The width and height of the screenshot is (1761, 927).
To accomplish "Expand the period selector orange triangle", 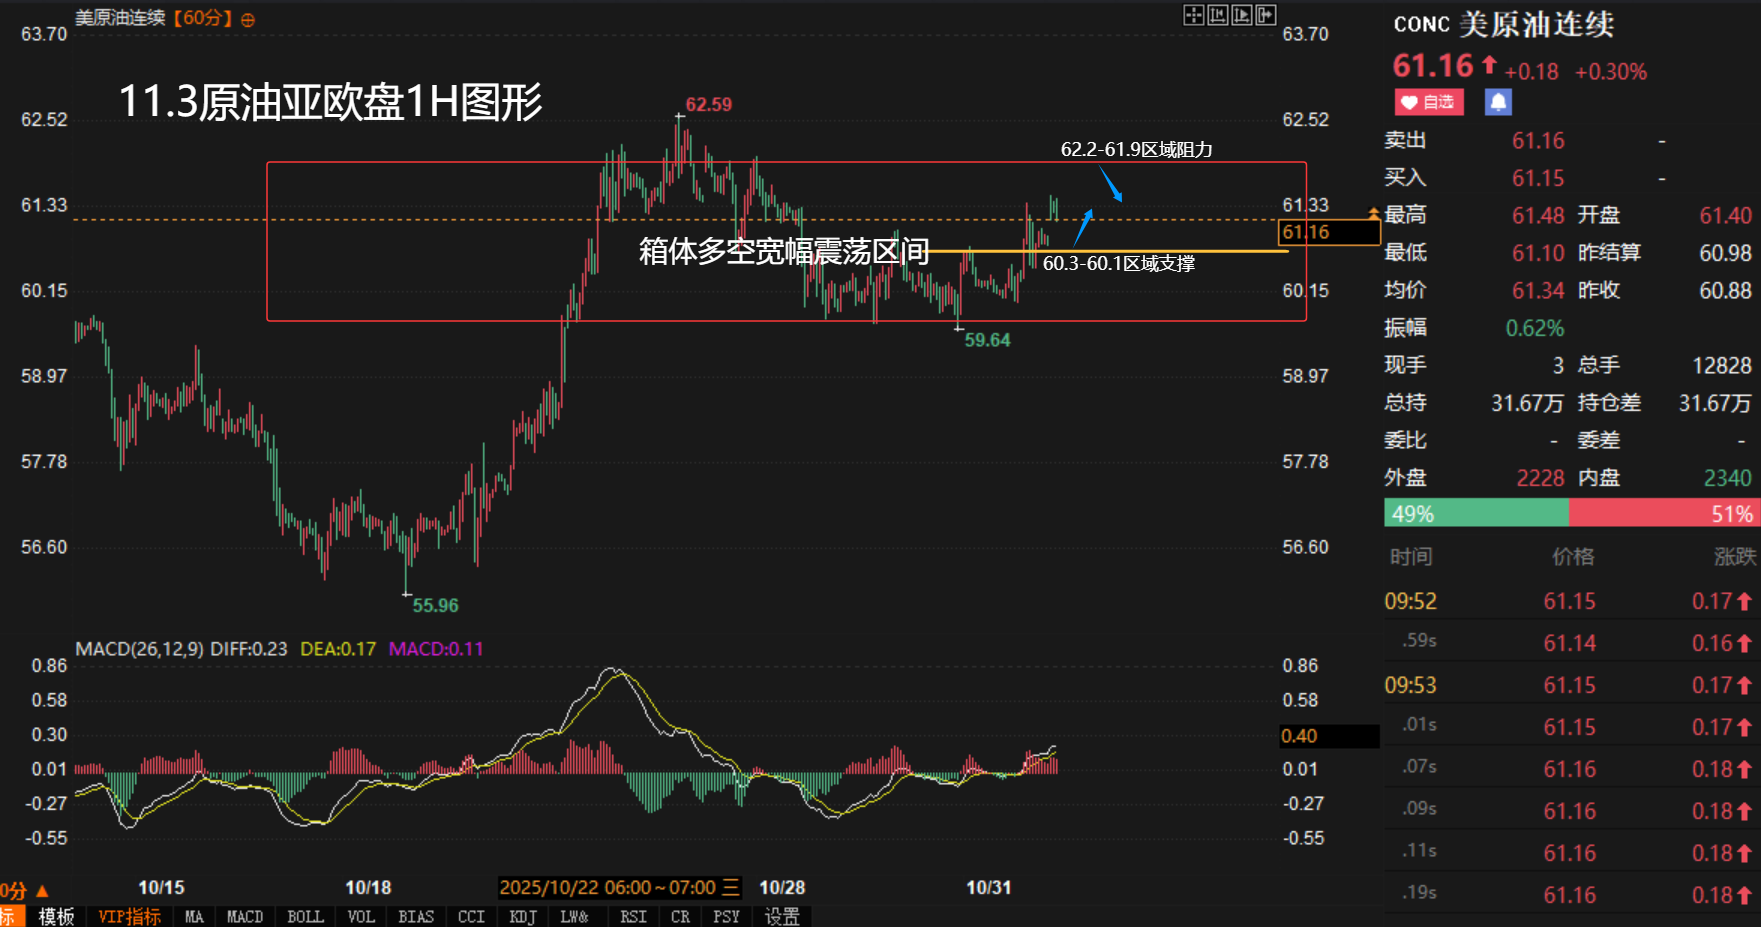I will coord(42,890).
